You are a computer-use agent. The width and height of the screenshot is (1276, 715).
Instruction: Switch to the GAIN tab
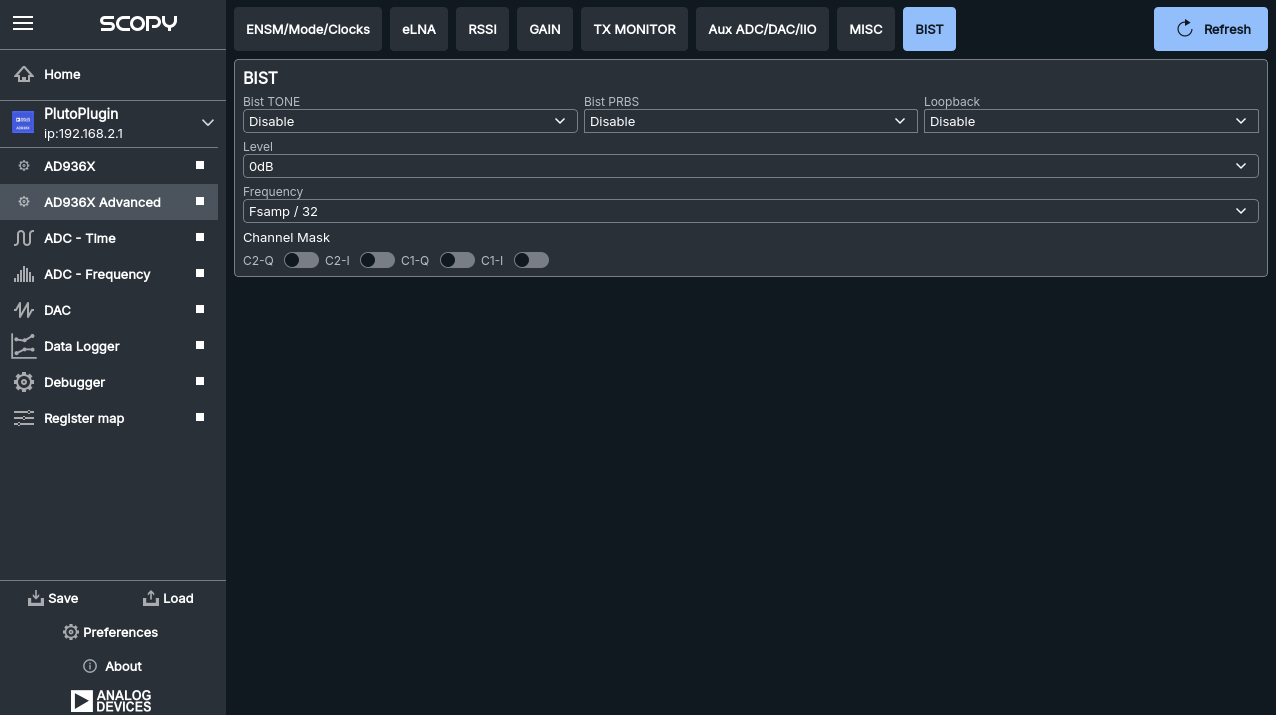coord(545,29)
